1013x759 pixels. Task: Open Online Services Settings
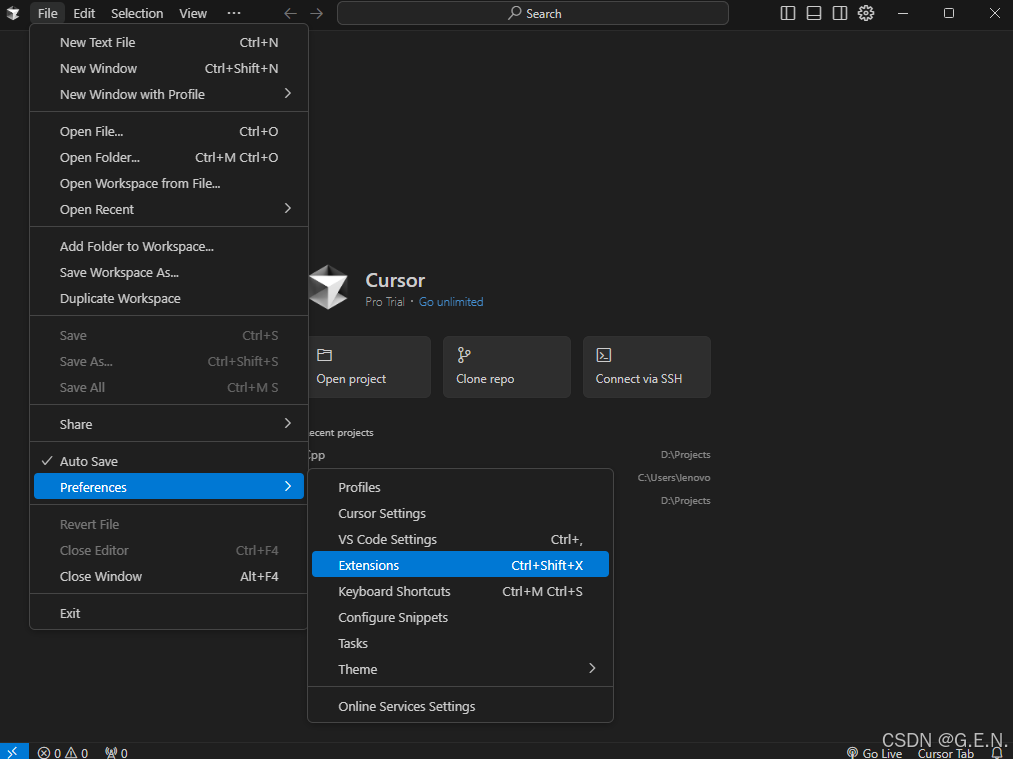[460, 707]
